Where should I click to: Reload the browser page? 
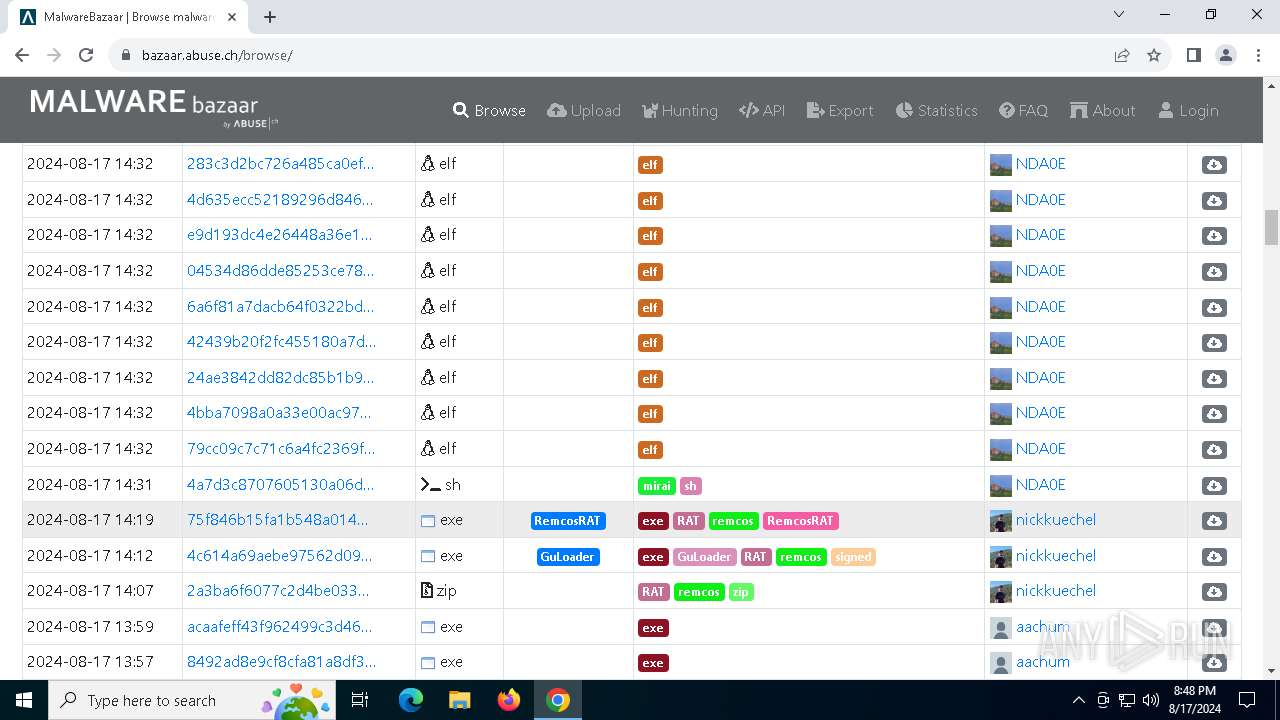point(86,55)
